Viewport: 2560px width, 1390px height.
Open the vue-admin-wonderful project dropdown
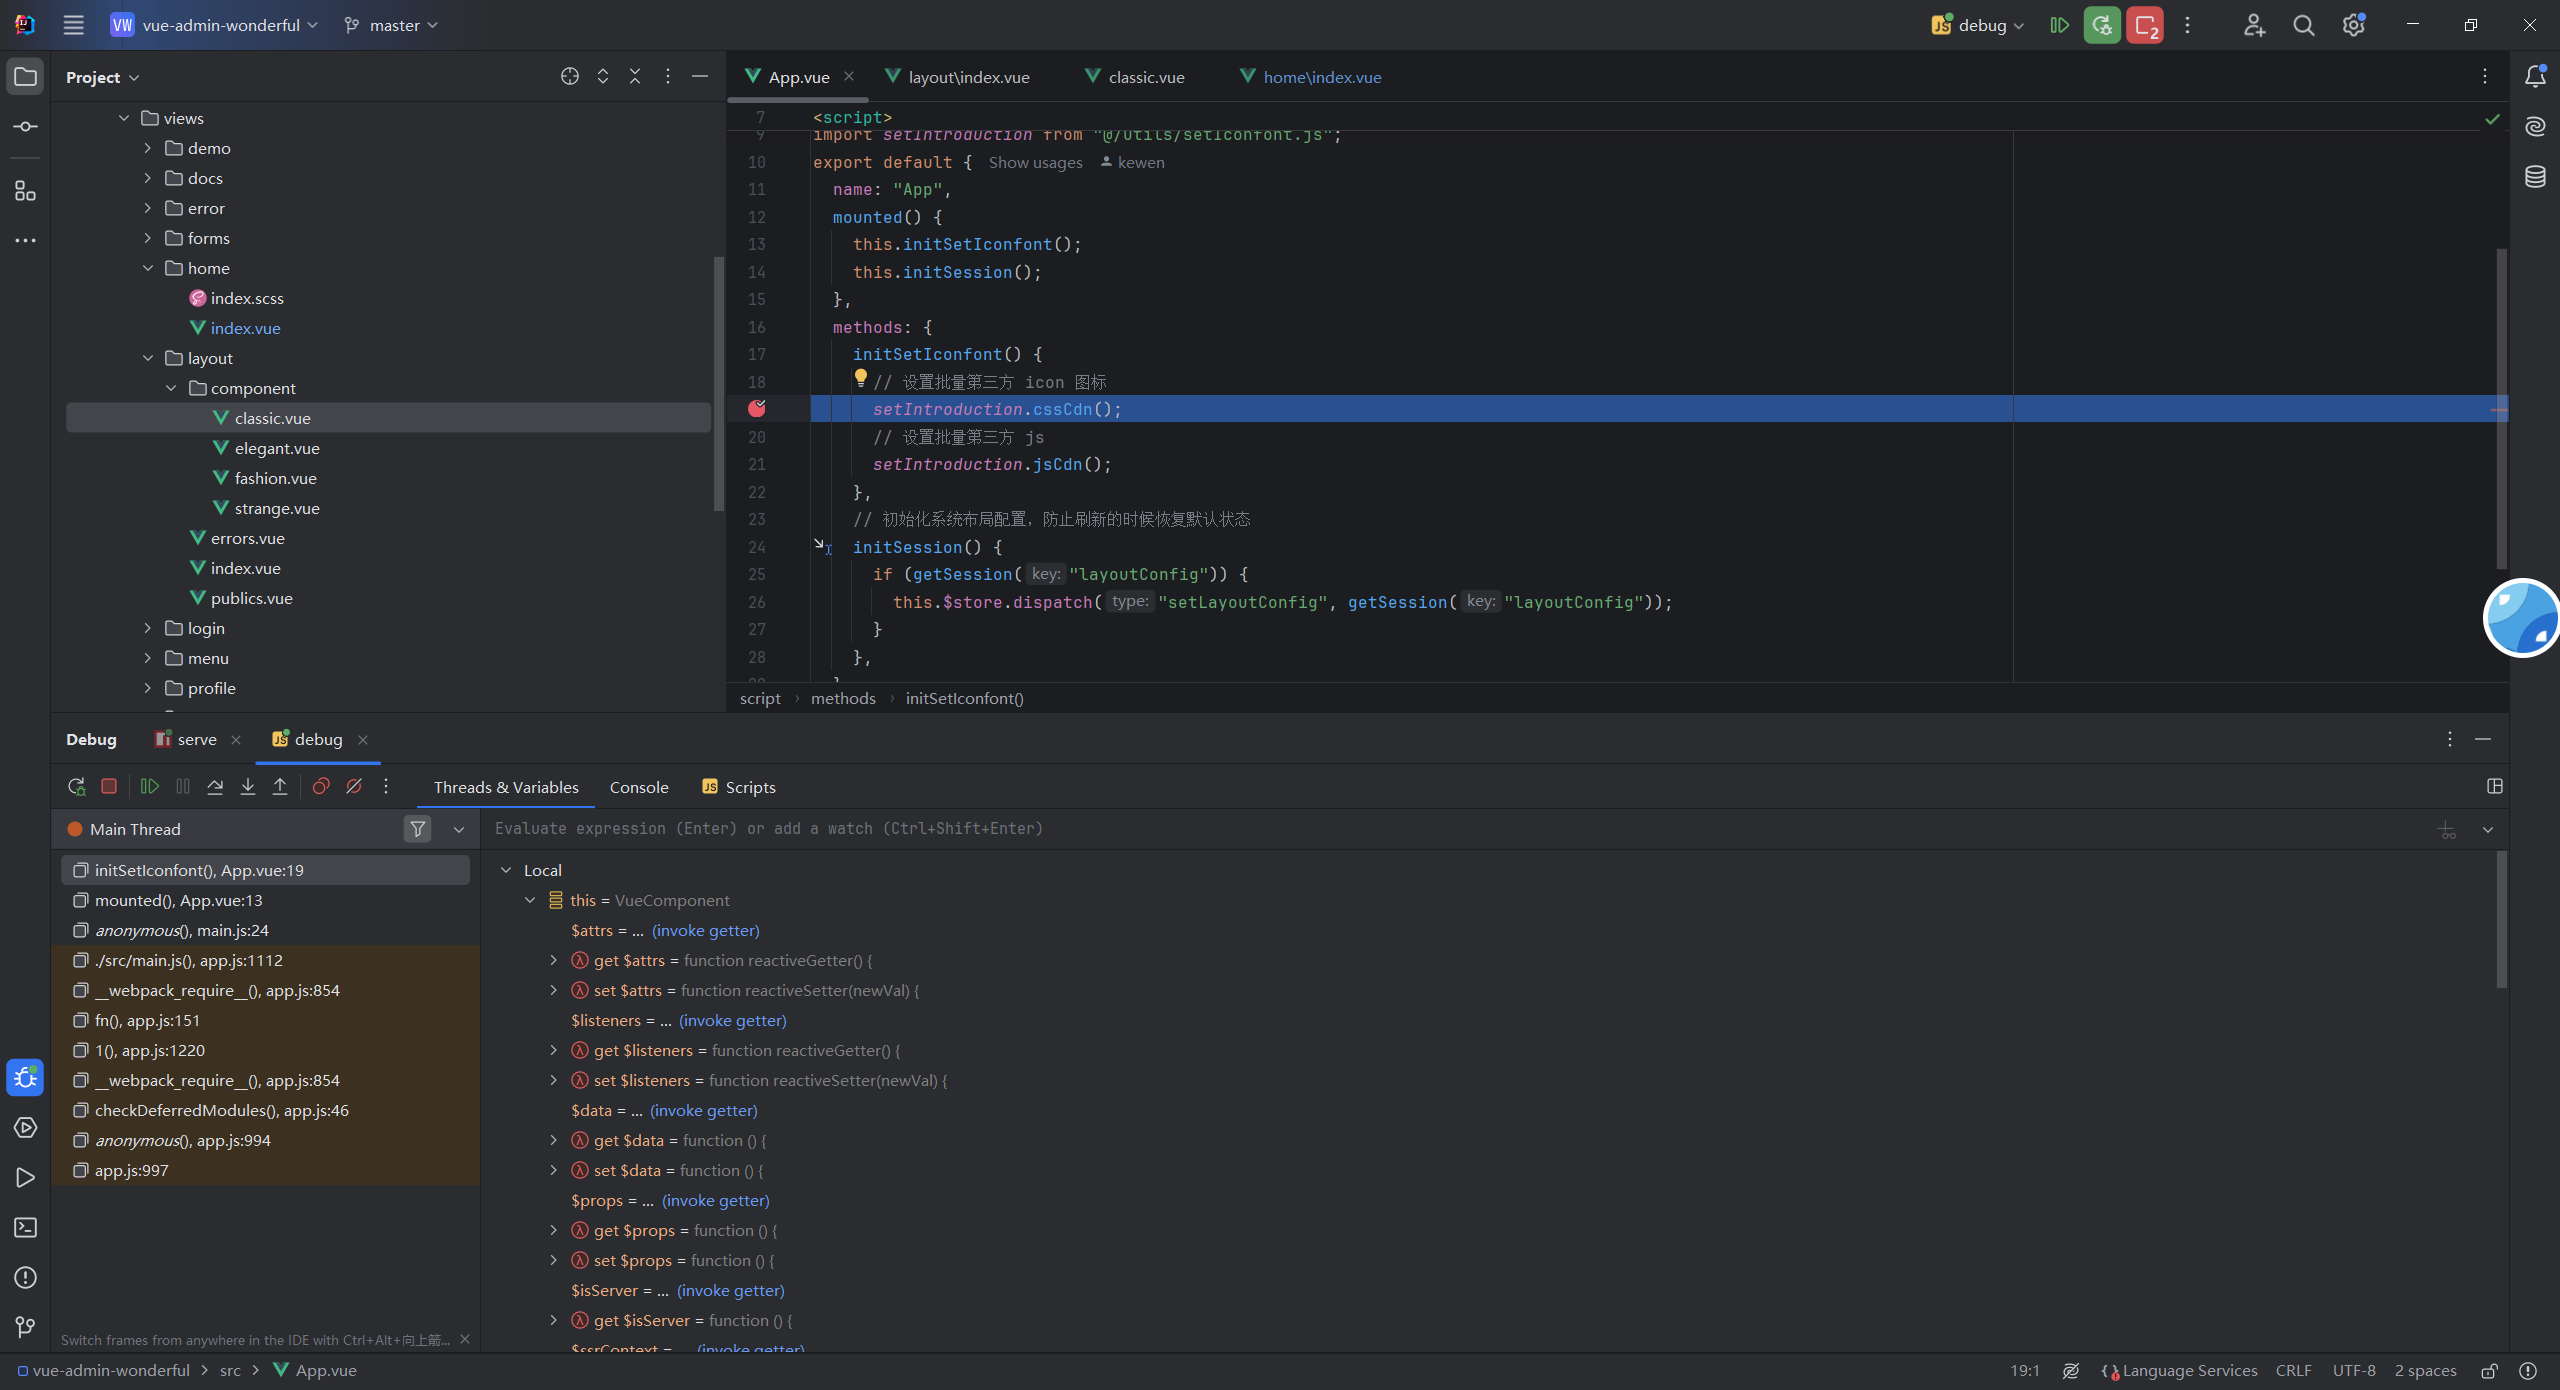click(x=215, y=26)
